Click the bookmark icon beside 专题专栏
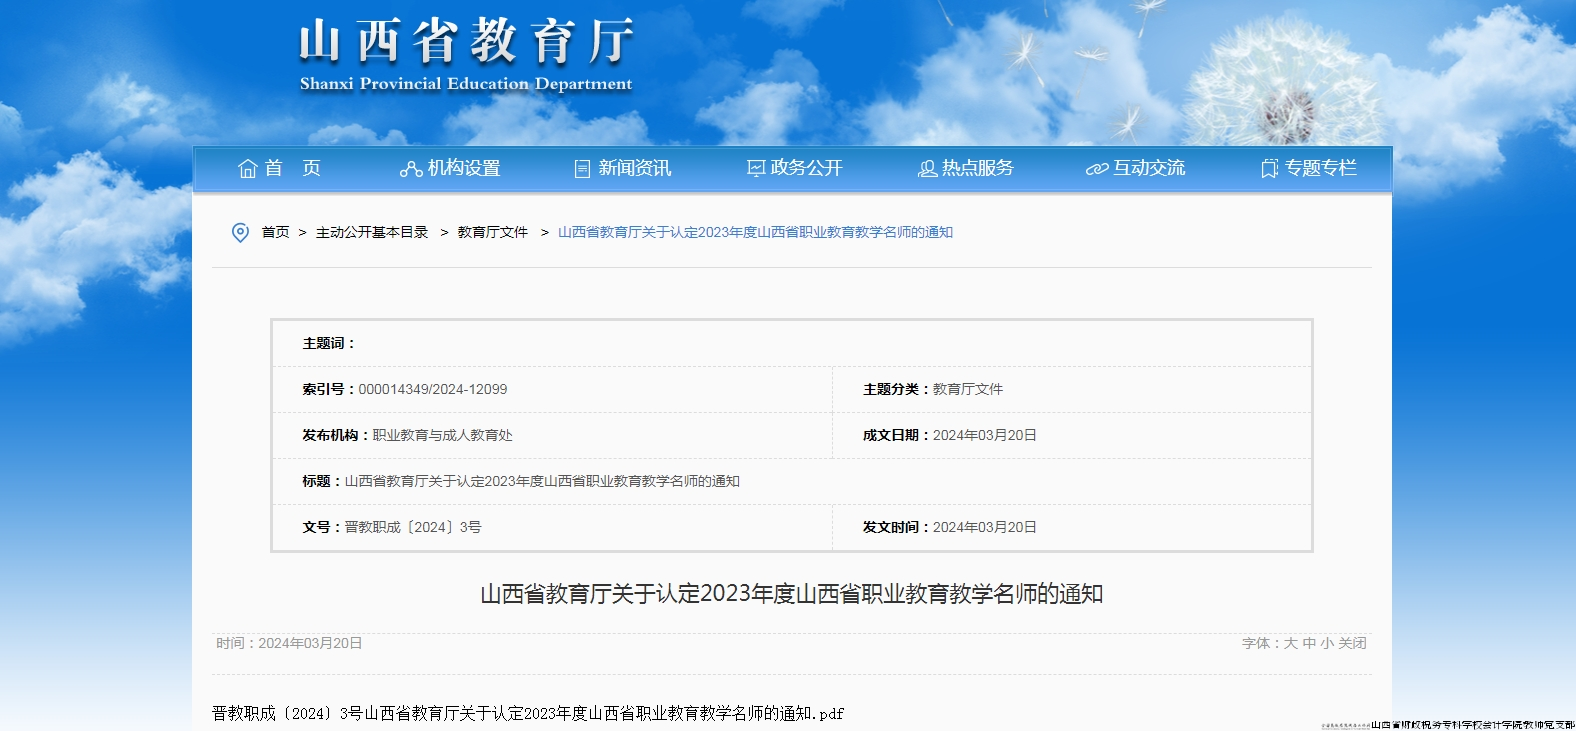 pyautogui.click(x=1270, y=169)
